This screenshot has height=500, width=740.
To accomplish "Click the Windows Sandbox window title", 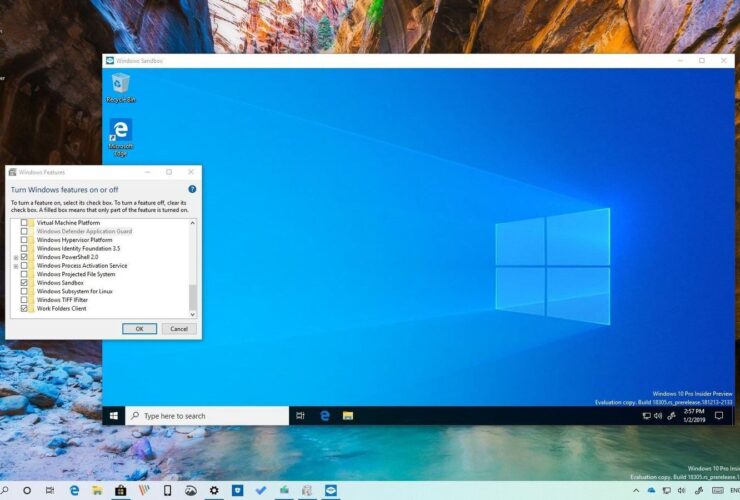I will tap(139, 60).
